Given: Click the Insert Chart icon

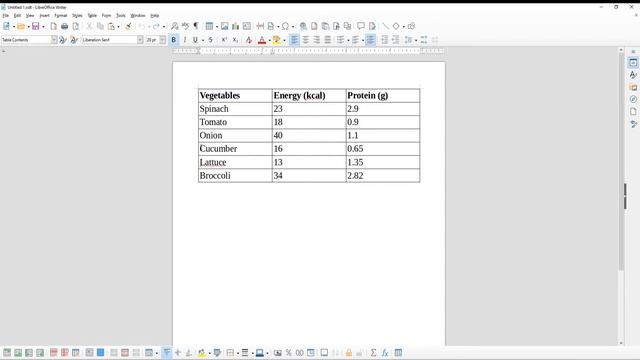Looking at the screenshot, I should pos(236,27).
